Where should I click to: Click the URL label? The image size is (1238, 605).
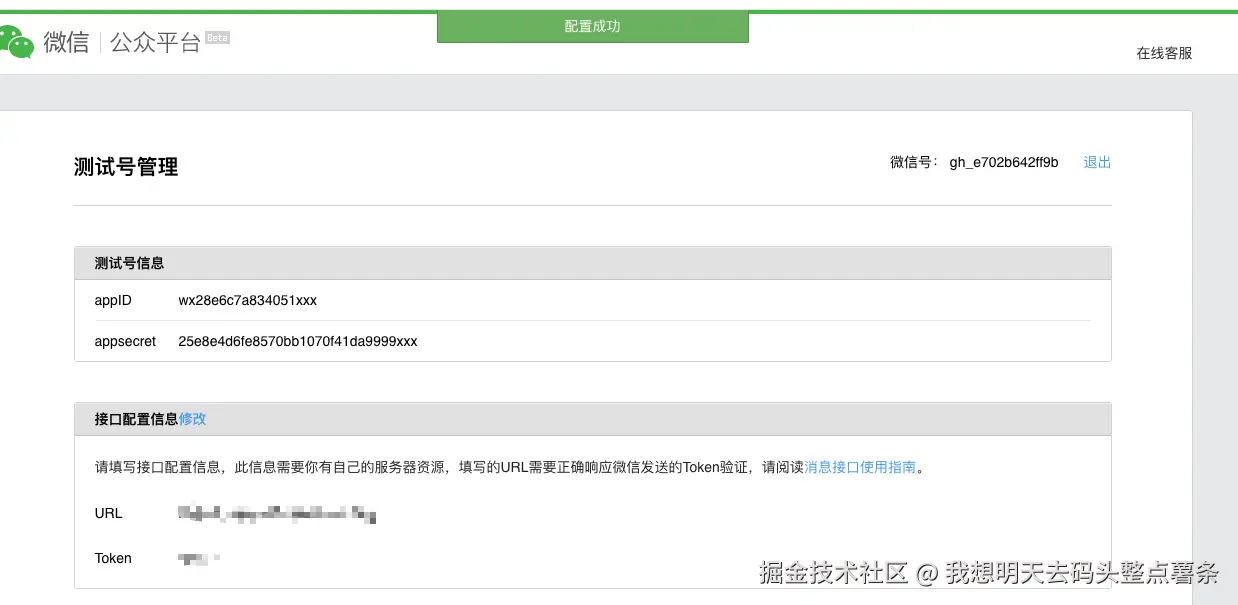tap(109, 513)
